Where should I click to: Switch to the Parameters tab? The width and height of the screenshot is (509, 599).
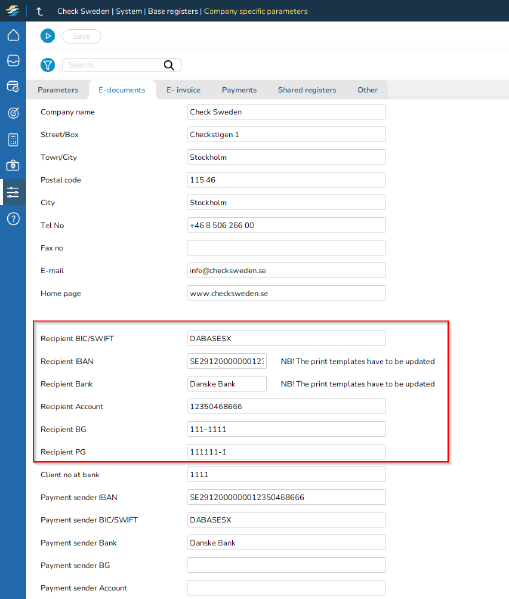(58, 90)
